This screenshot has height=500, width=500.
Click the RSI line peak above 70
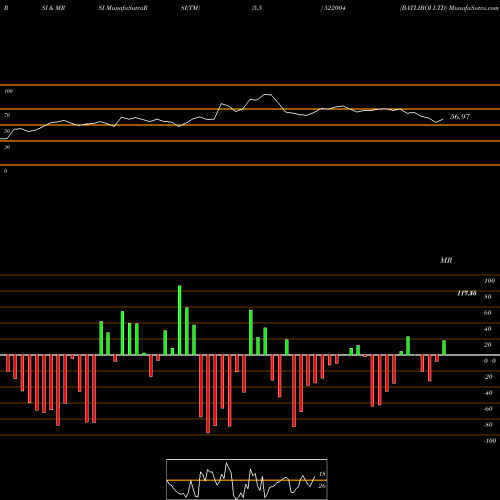(x=267, y=95)
